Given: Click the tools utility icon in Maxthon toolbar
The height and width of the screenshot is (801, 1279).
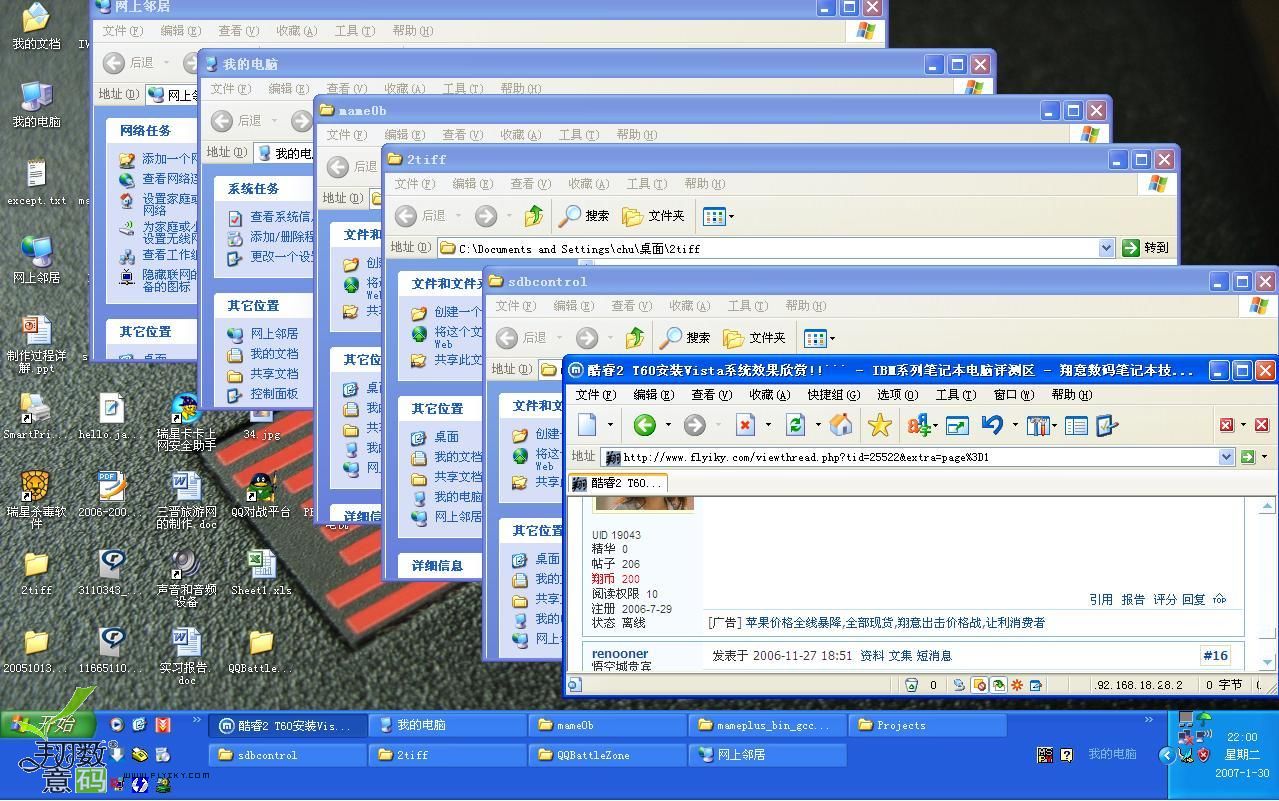Looking at the screenshot, I should pyautogui.click(x=1037, y=425).
